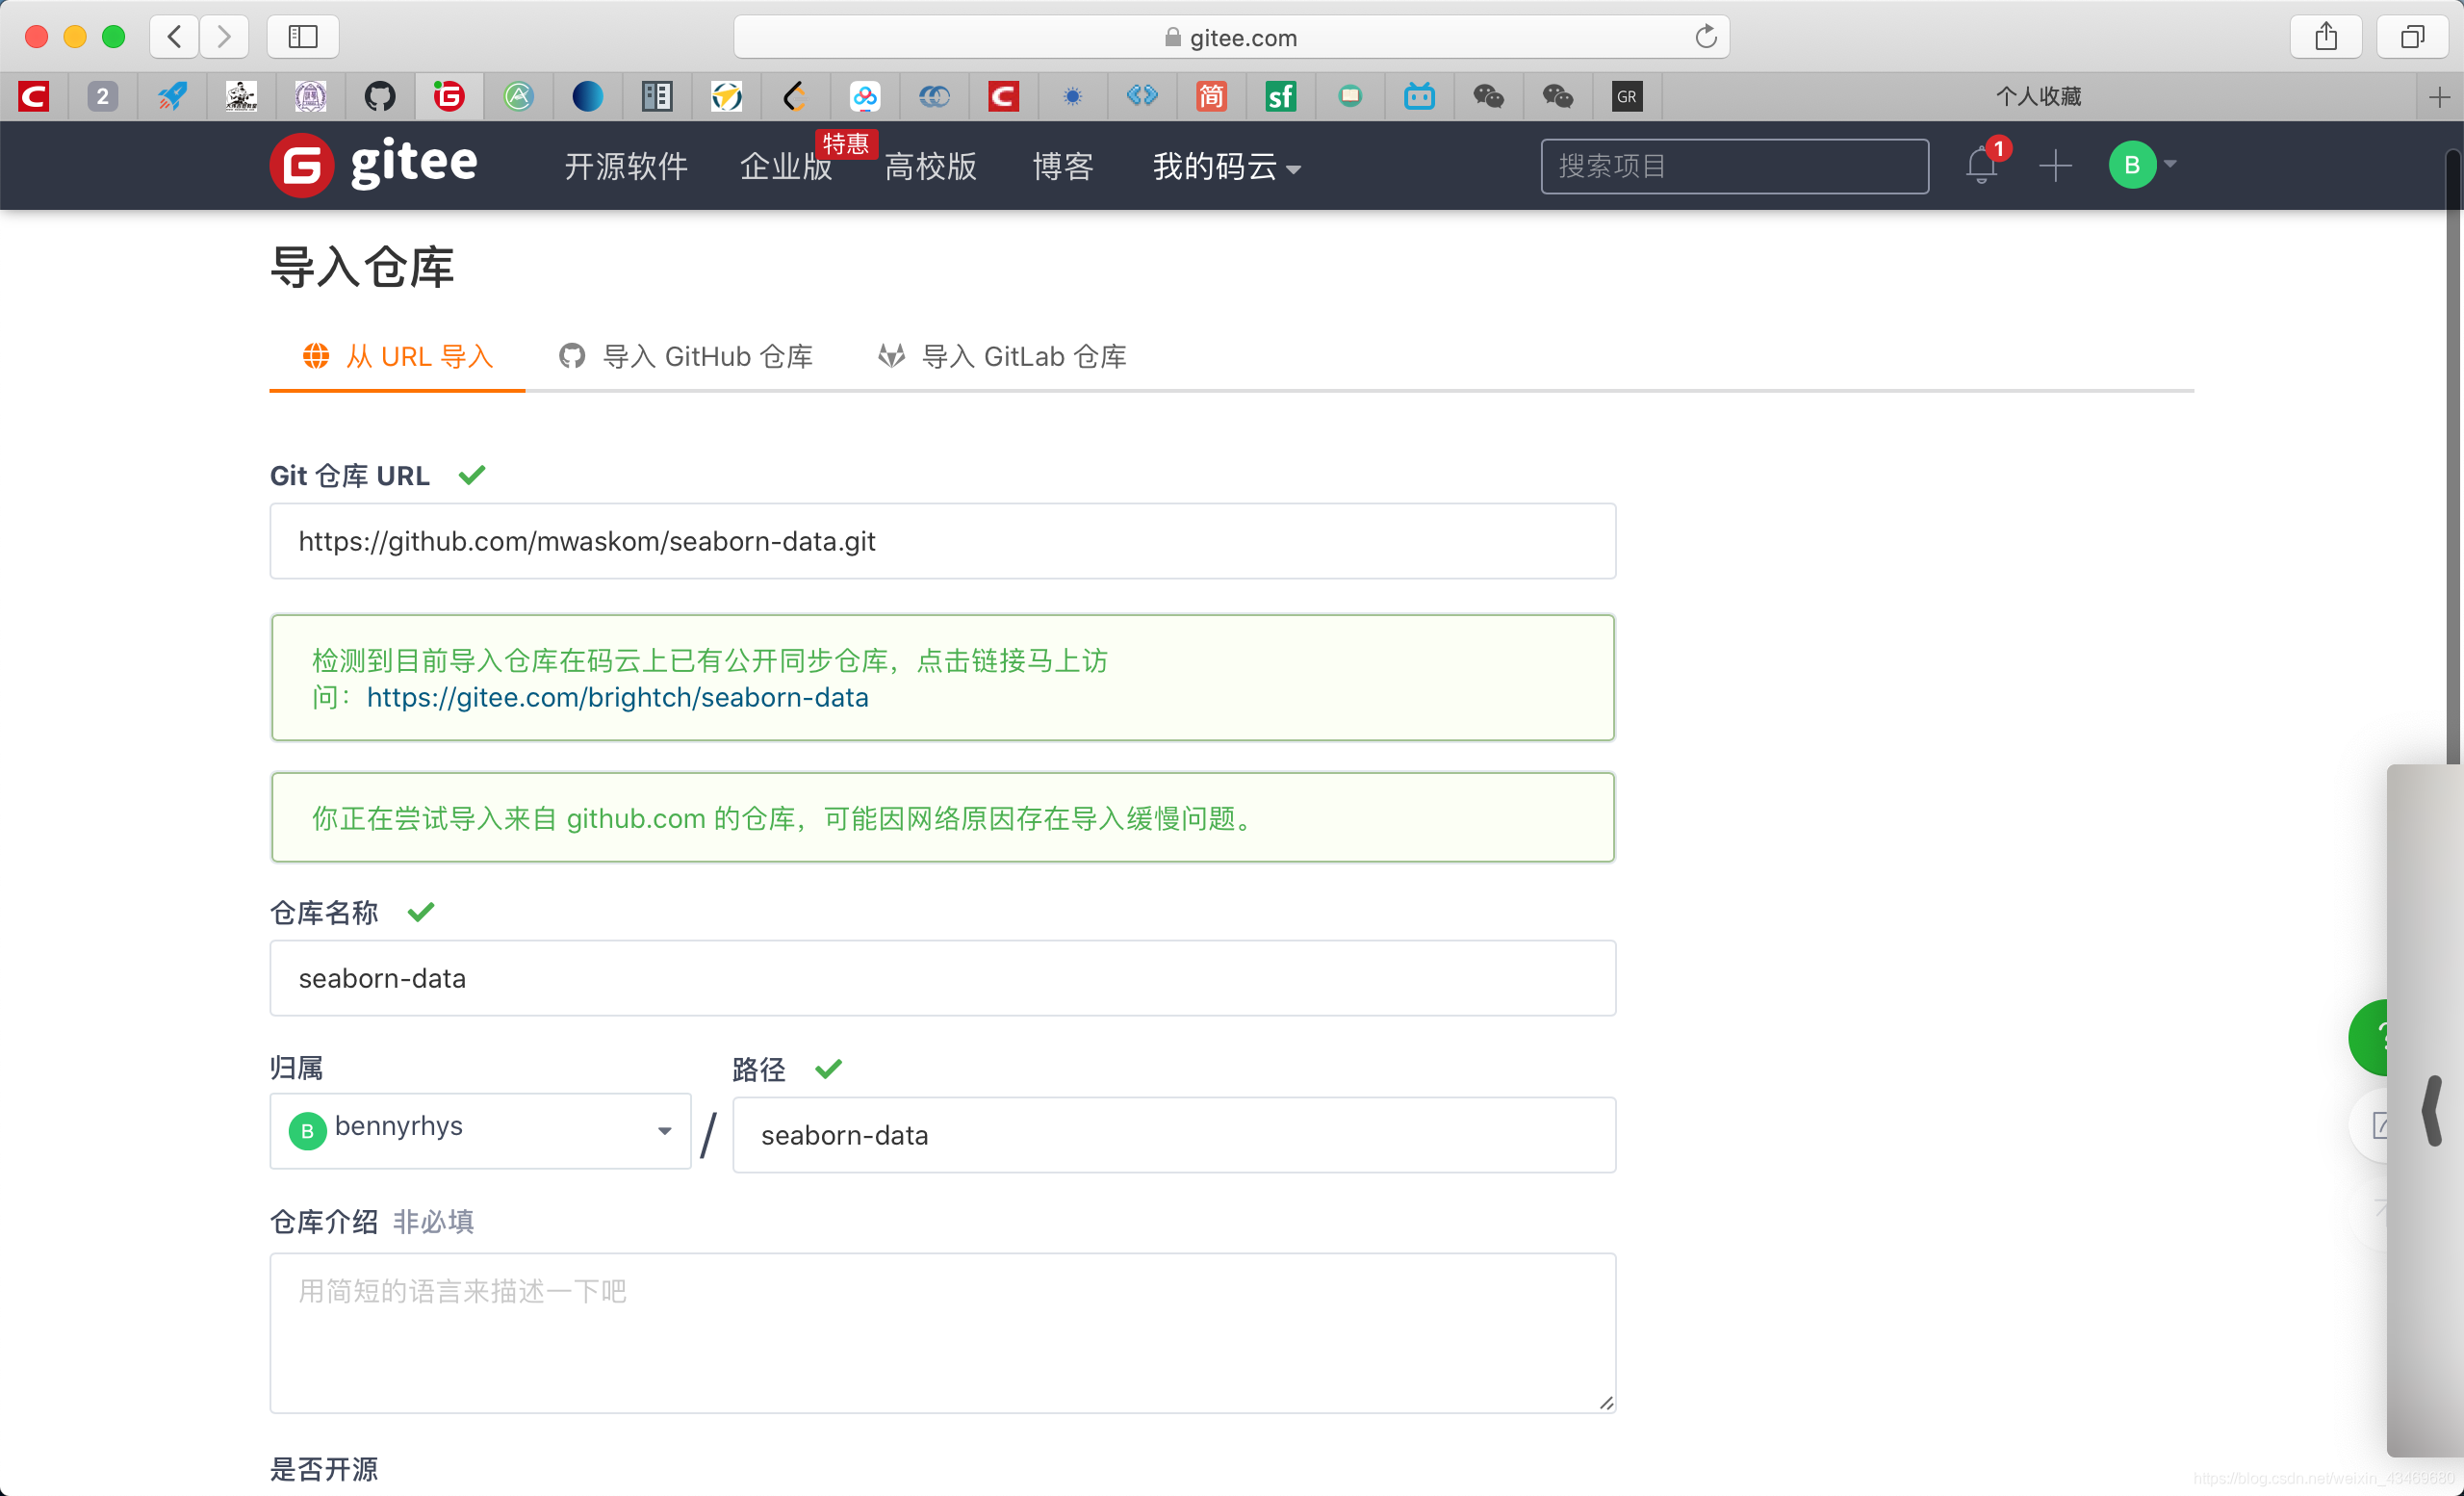Open 高校版 in navigation
2464x1496 pixels.
pyautogui.click(x=930, y=166)
